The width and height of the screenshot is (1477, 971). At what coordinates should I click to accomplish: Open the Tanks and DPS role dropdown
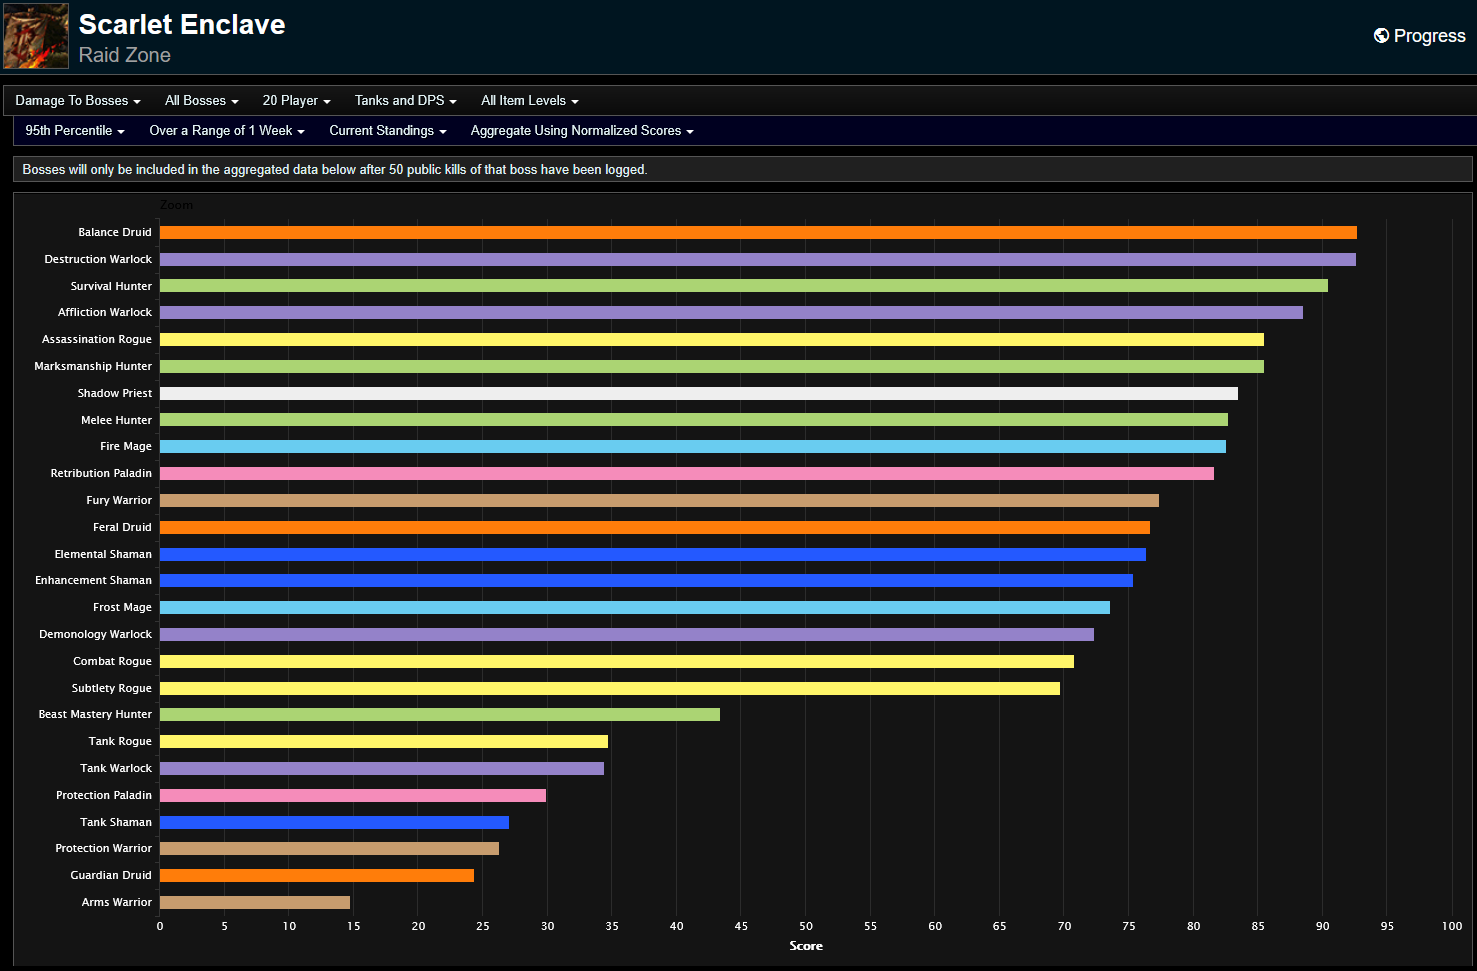pyautogui.click(x=404, y=100)
